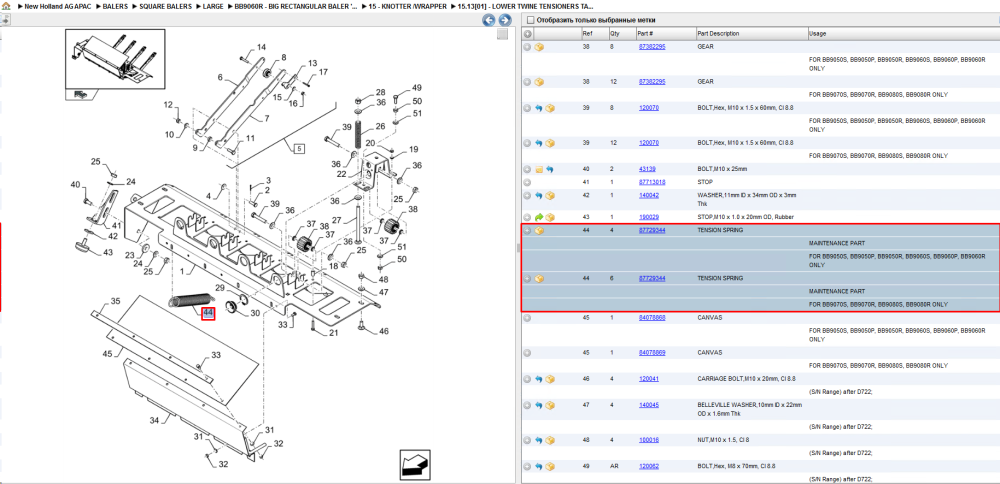
Task: Click the small square icon below navigation arrows
Action: coord(503,34)
